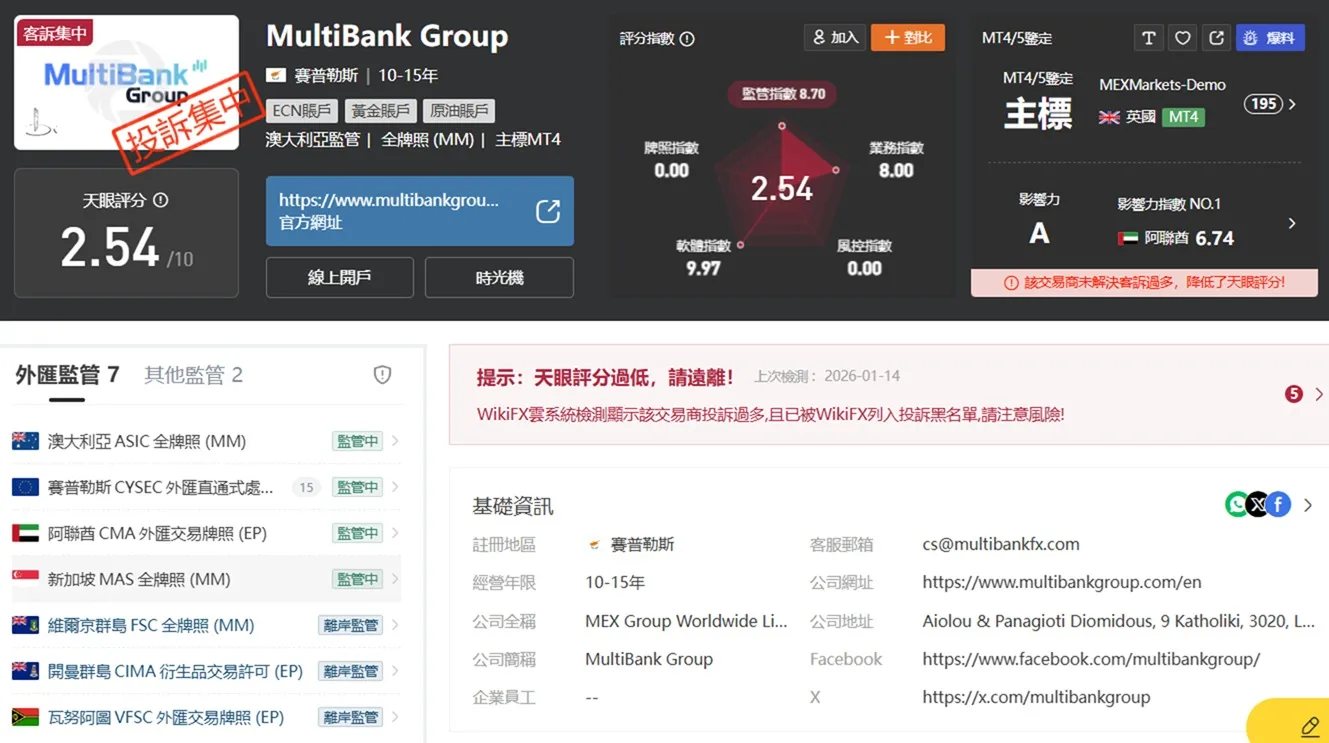Open the official website link button
This screenshot has height=743, width=1329.
pos(420,211)
